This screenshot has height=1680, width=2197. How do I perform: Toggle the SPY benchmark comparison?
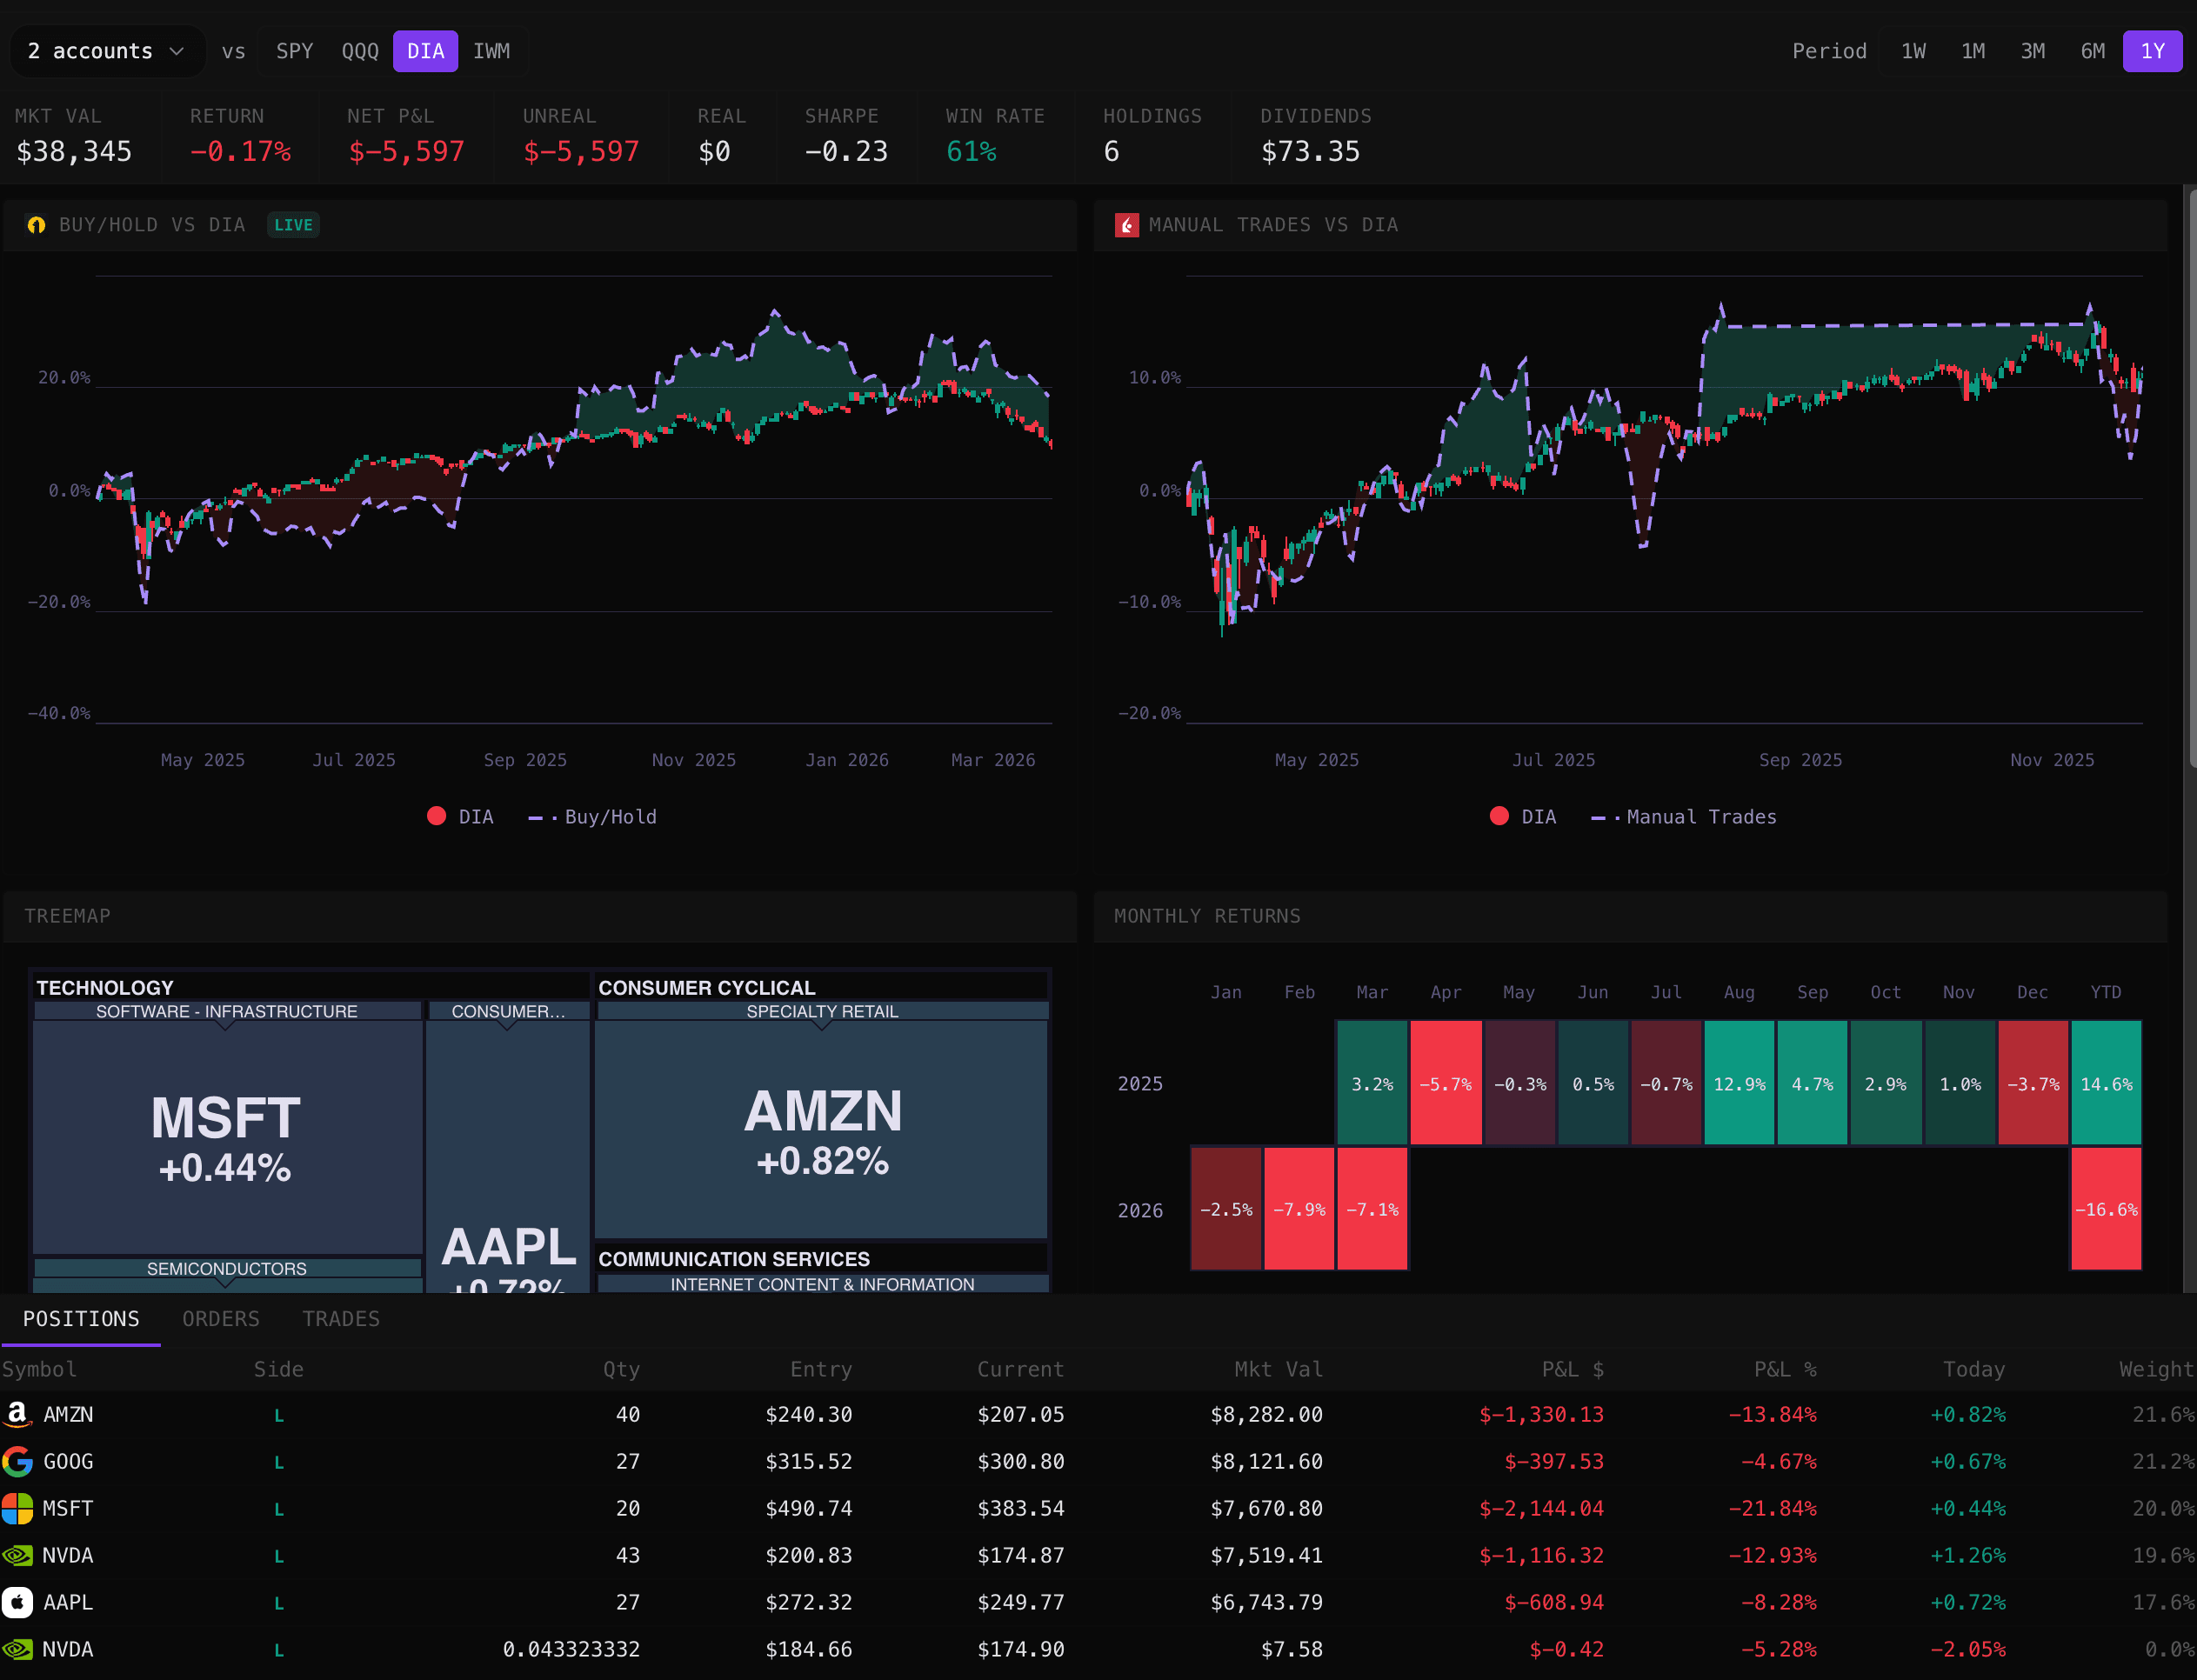pos(295,50)
